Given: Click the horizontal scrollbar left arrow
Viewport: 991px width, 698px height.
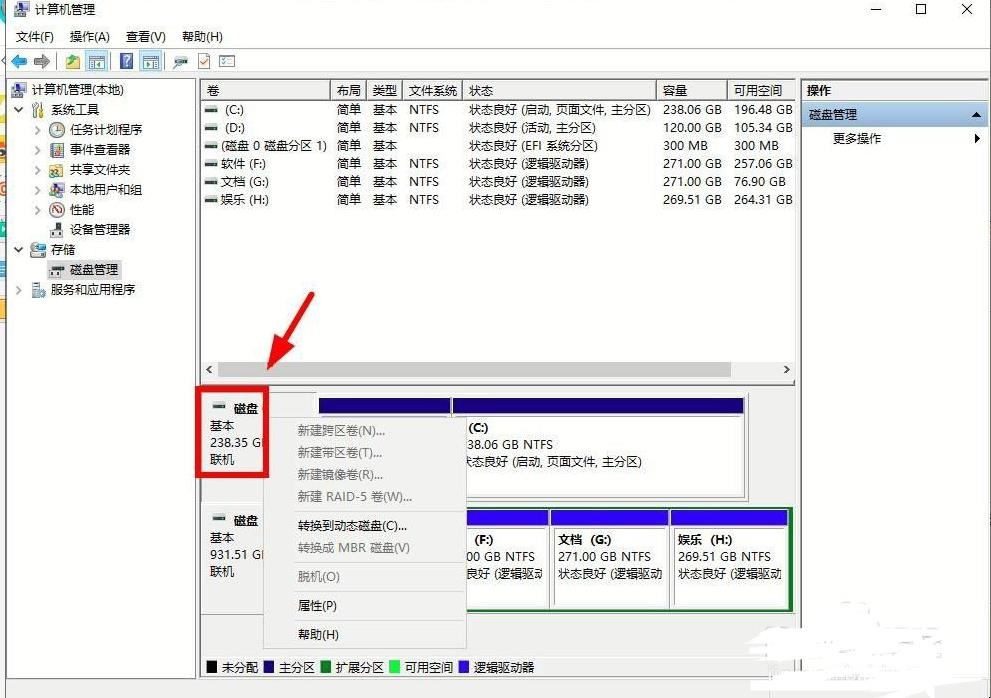Looking at the screenshot, I should click(210, 369).
